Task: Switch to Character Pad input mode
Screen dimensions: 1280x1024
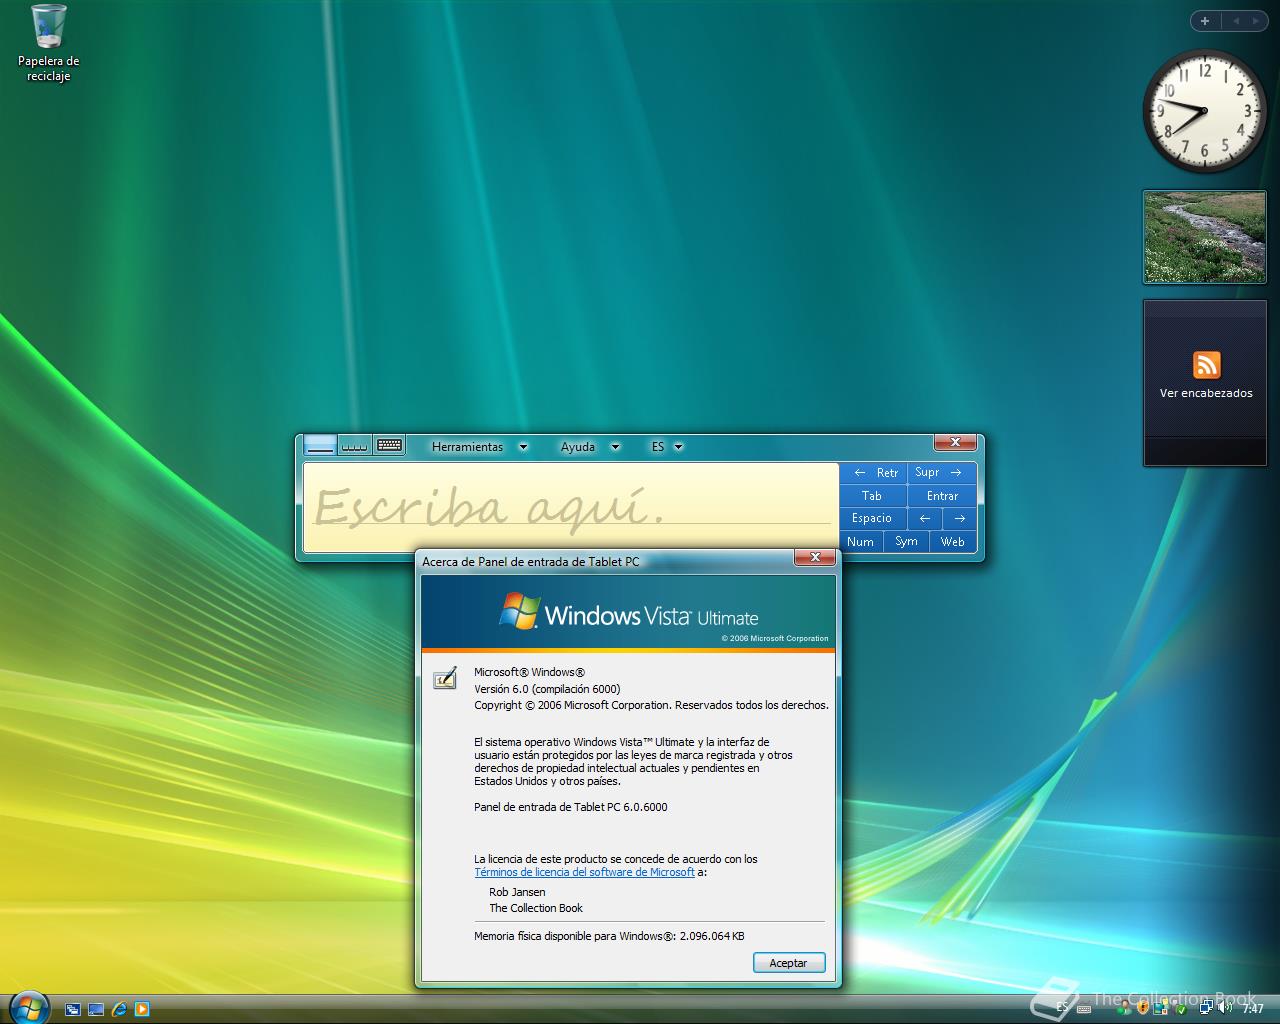Action: click(354, 446)
